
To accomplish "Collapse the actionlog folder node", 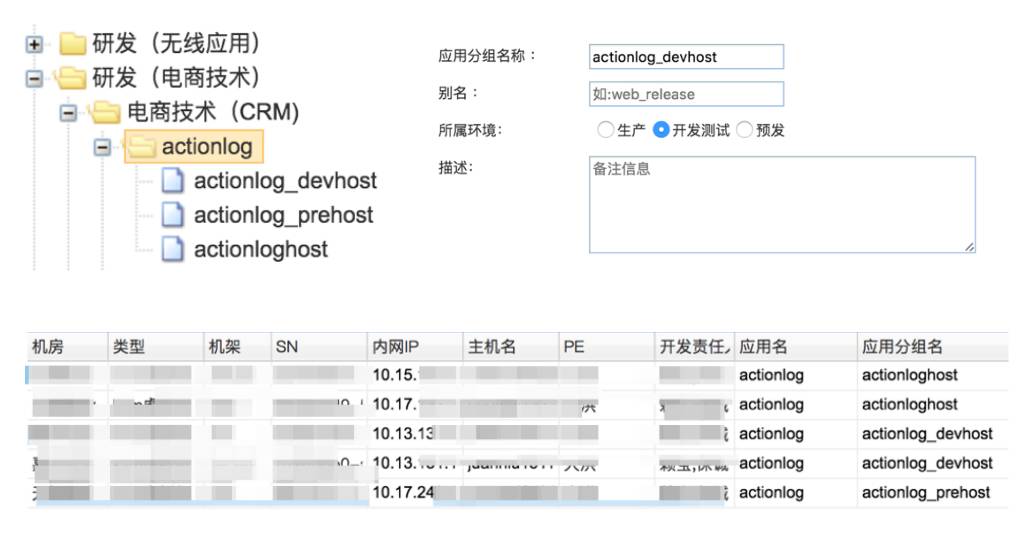I will (102, 147).
